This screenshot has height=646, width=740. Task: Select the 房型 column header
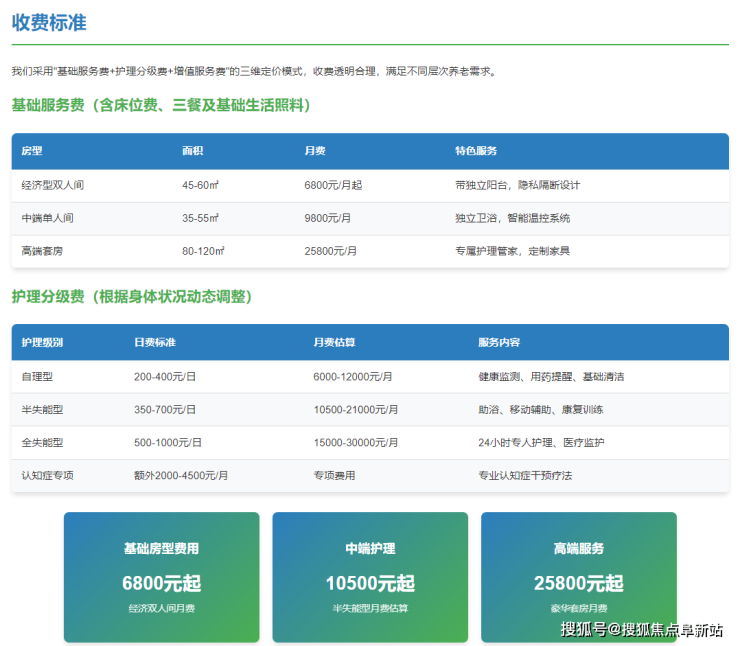click(32, 151)
